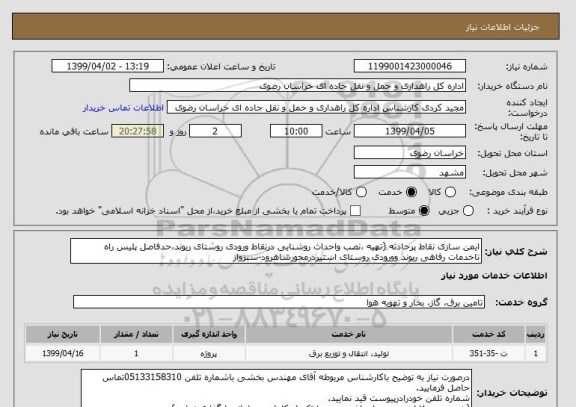Click the remaining time field 20:27:58
Viewport: 576px width, 407px height.
click(x=138, y=131)
